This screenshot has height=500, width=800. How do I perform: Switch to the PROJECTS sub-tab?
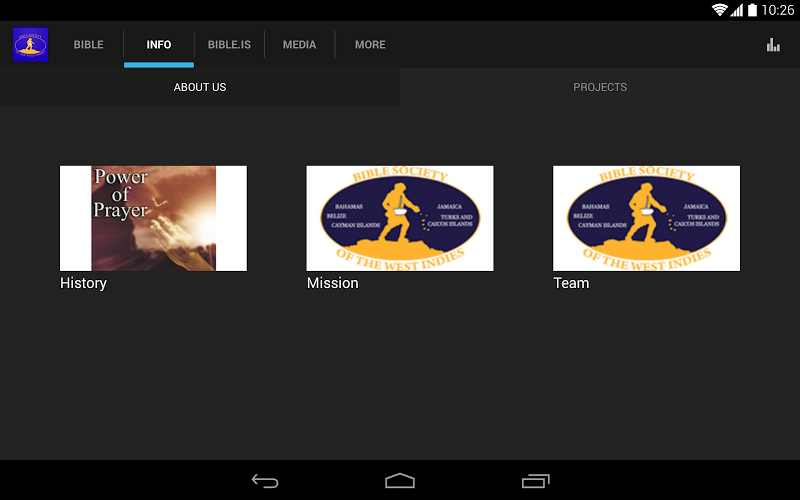pos(600,87)
